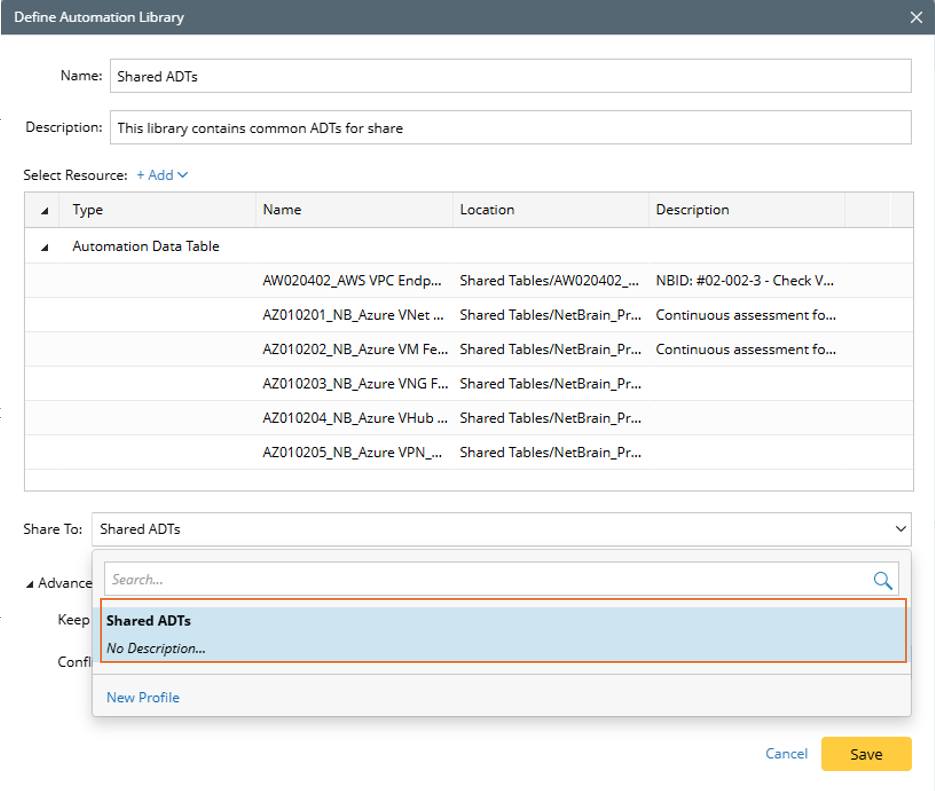Open the Add resource dropdown
The image size is (935, 791).
pyautogui.click(x=162, y=175)
